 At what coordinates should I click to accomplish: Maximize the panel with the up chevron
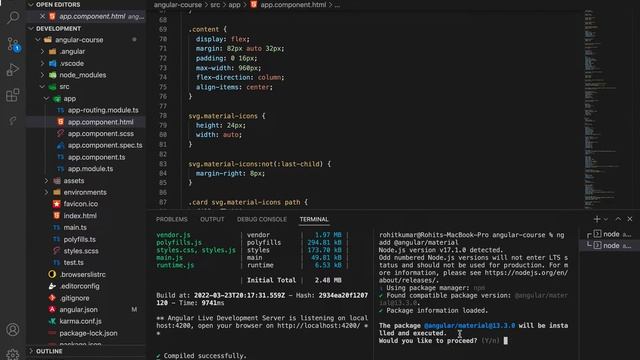point(618,219)
